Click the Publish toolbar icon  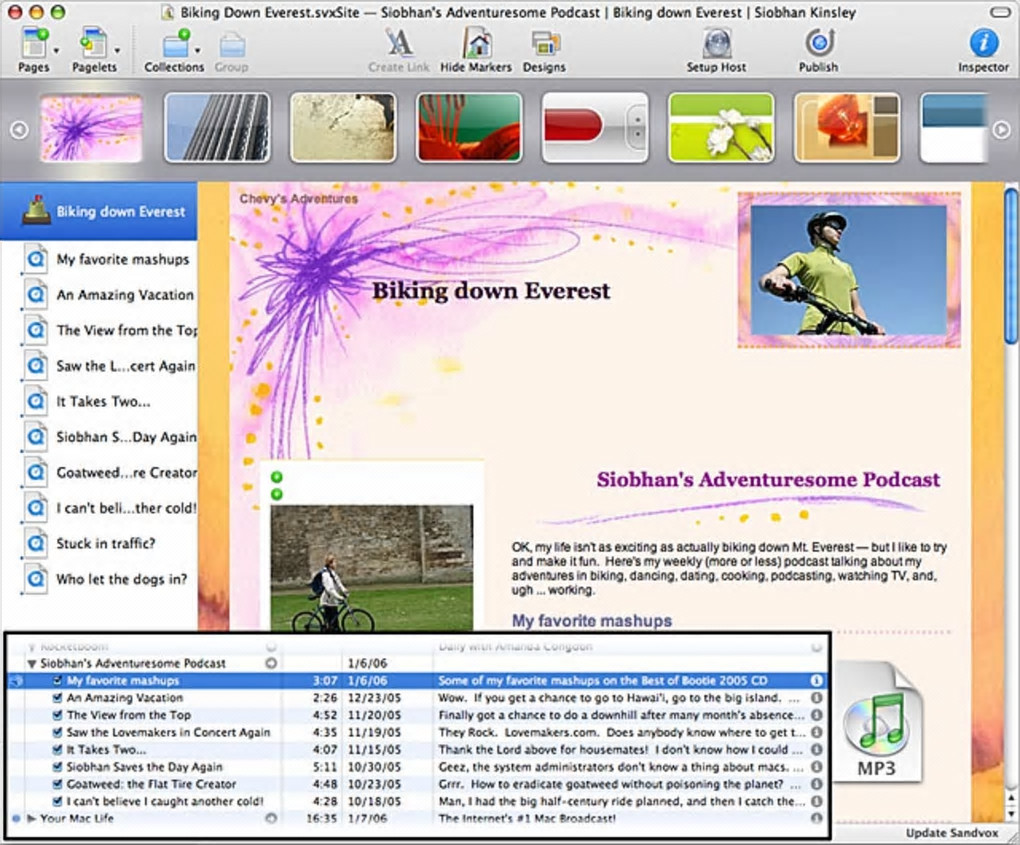pyautogui.click(x=818, y=50)
